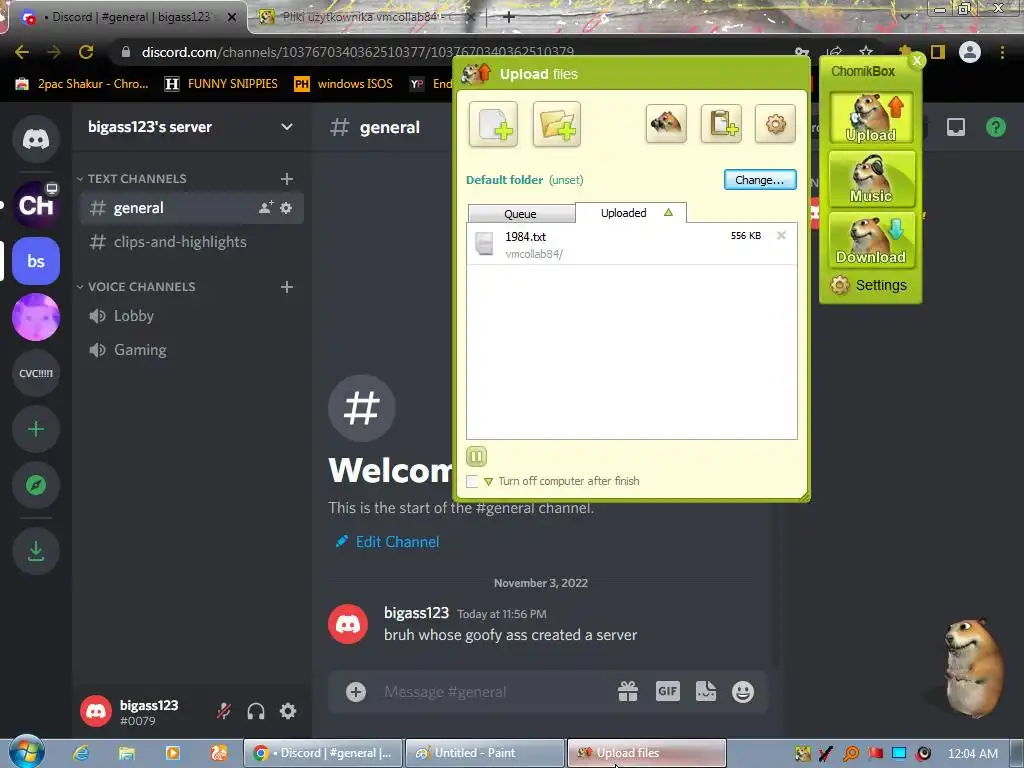
Task: Pause uploads with the pause button
Action: pos(477,456)
